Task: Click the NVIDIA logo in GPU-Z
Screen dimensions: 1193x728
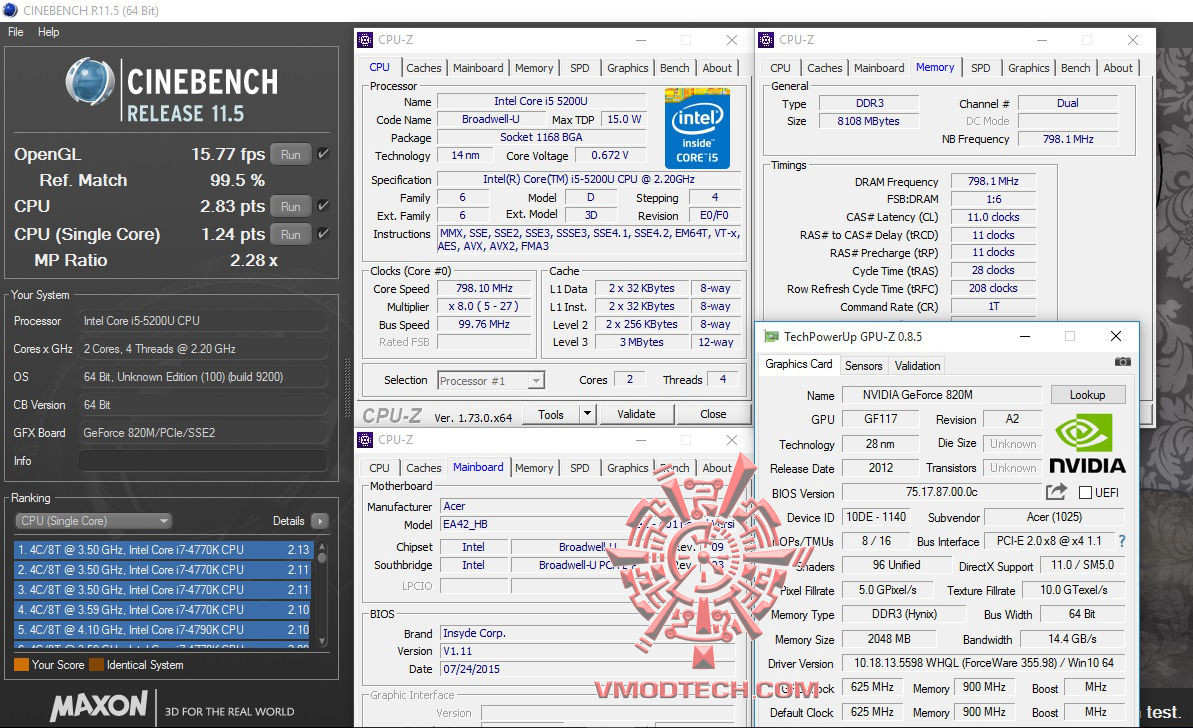Action: (x=1086, y=443)
